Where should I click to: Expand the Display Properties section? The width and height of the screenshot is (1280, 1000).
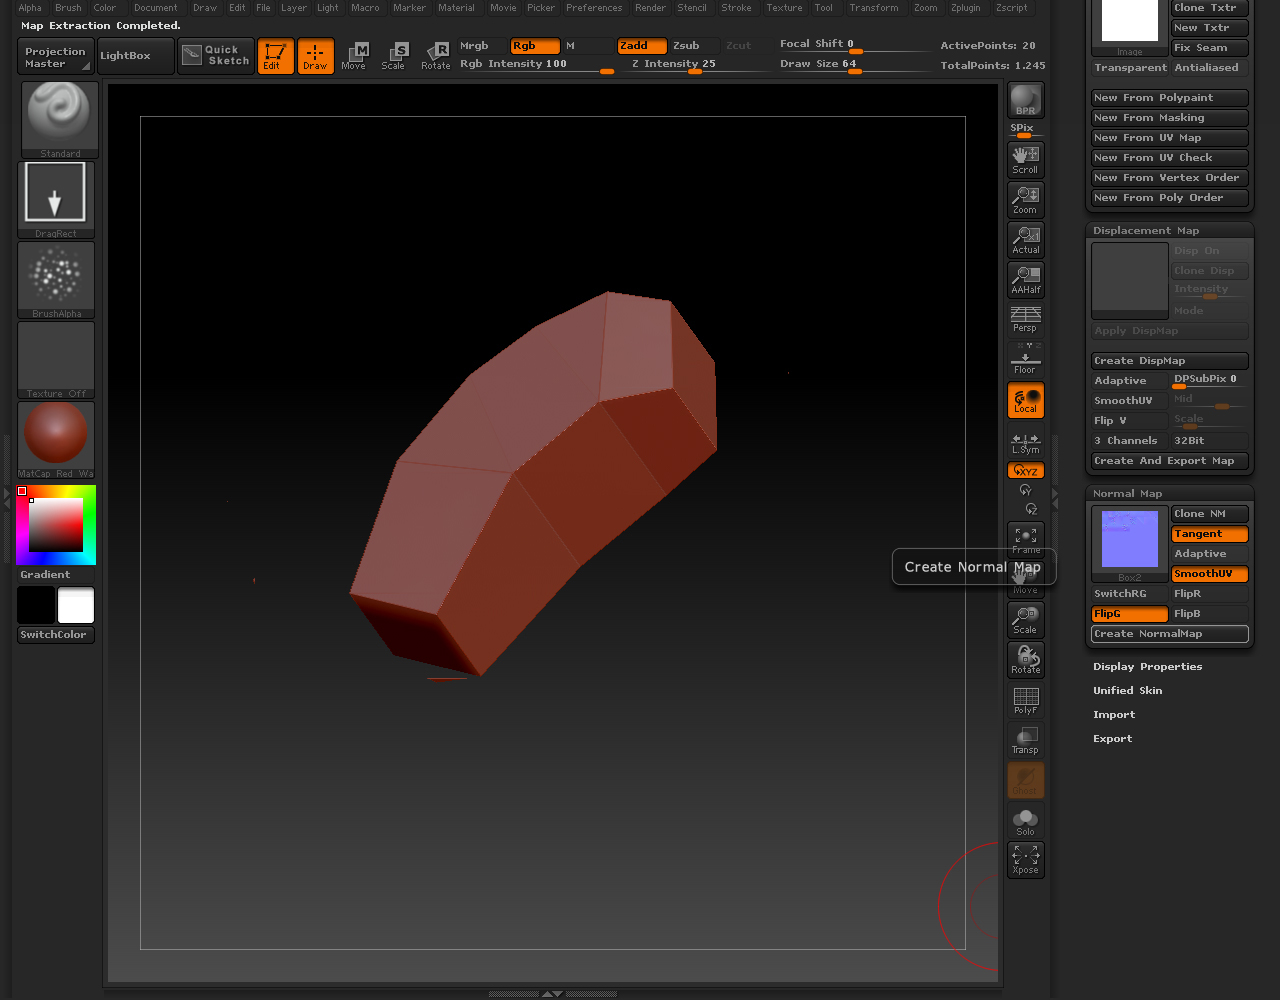(x=1147, y=667)
